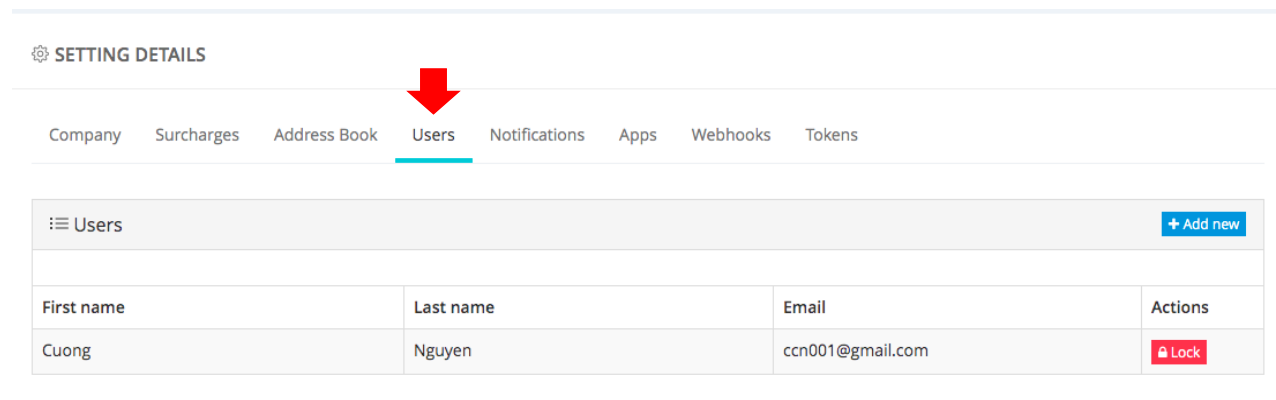
Task: Switch to the Surcharges tab
Action: point(197,134)
